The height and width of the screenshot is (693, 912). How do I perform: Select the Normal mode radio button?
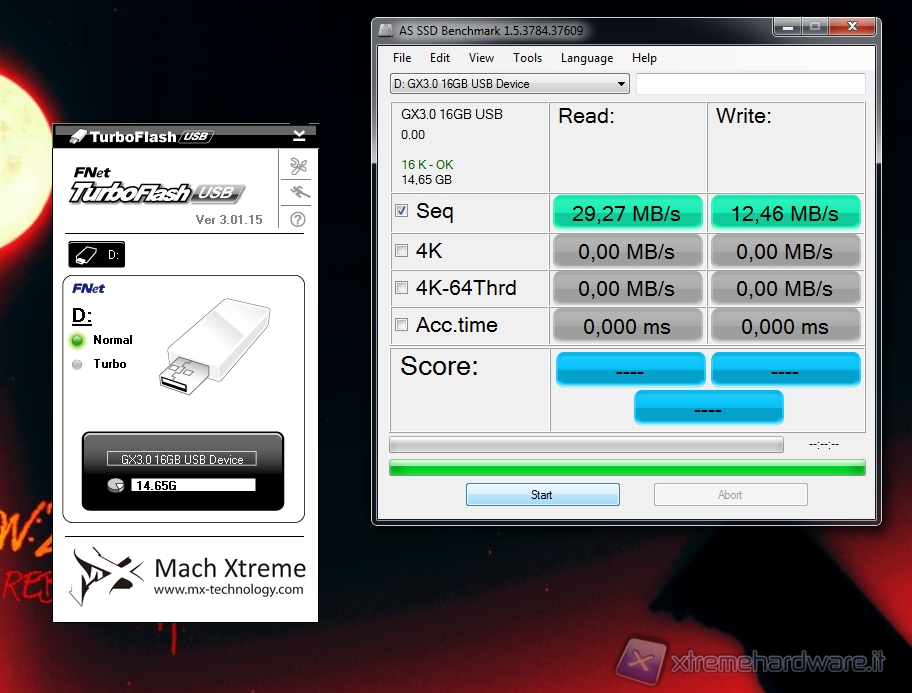78,340
